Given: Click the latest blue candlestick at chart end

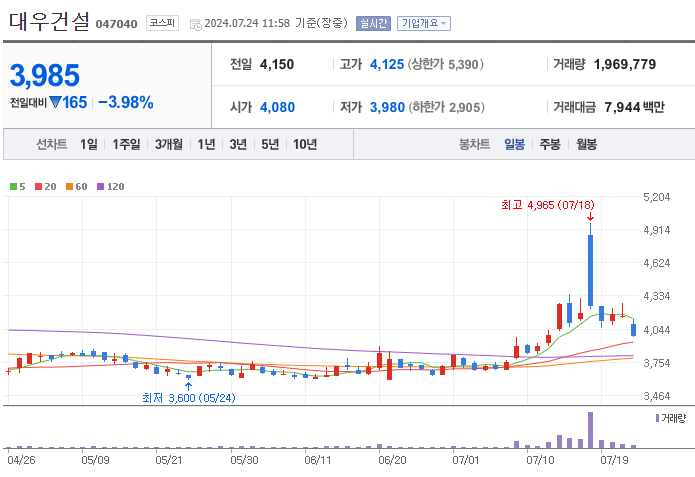Looking at the screenshot, I should [633, 330].
